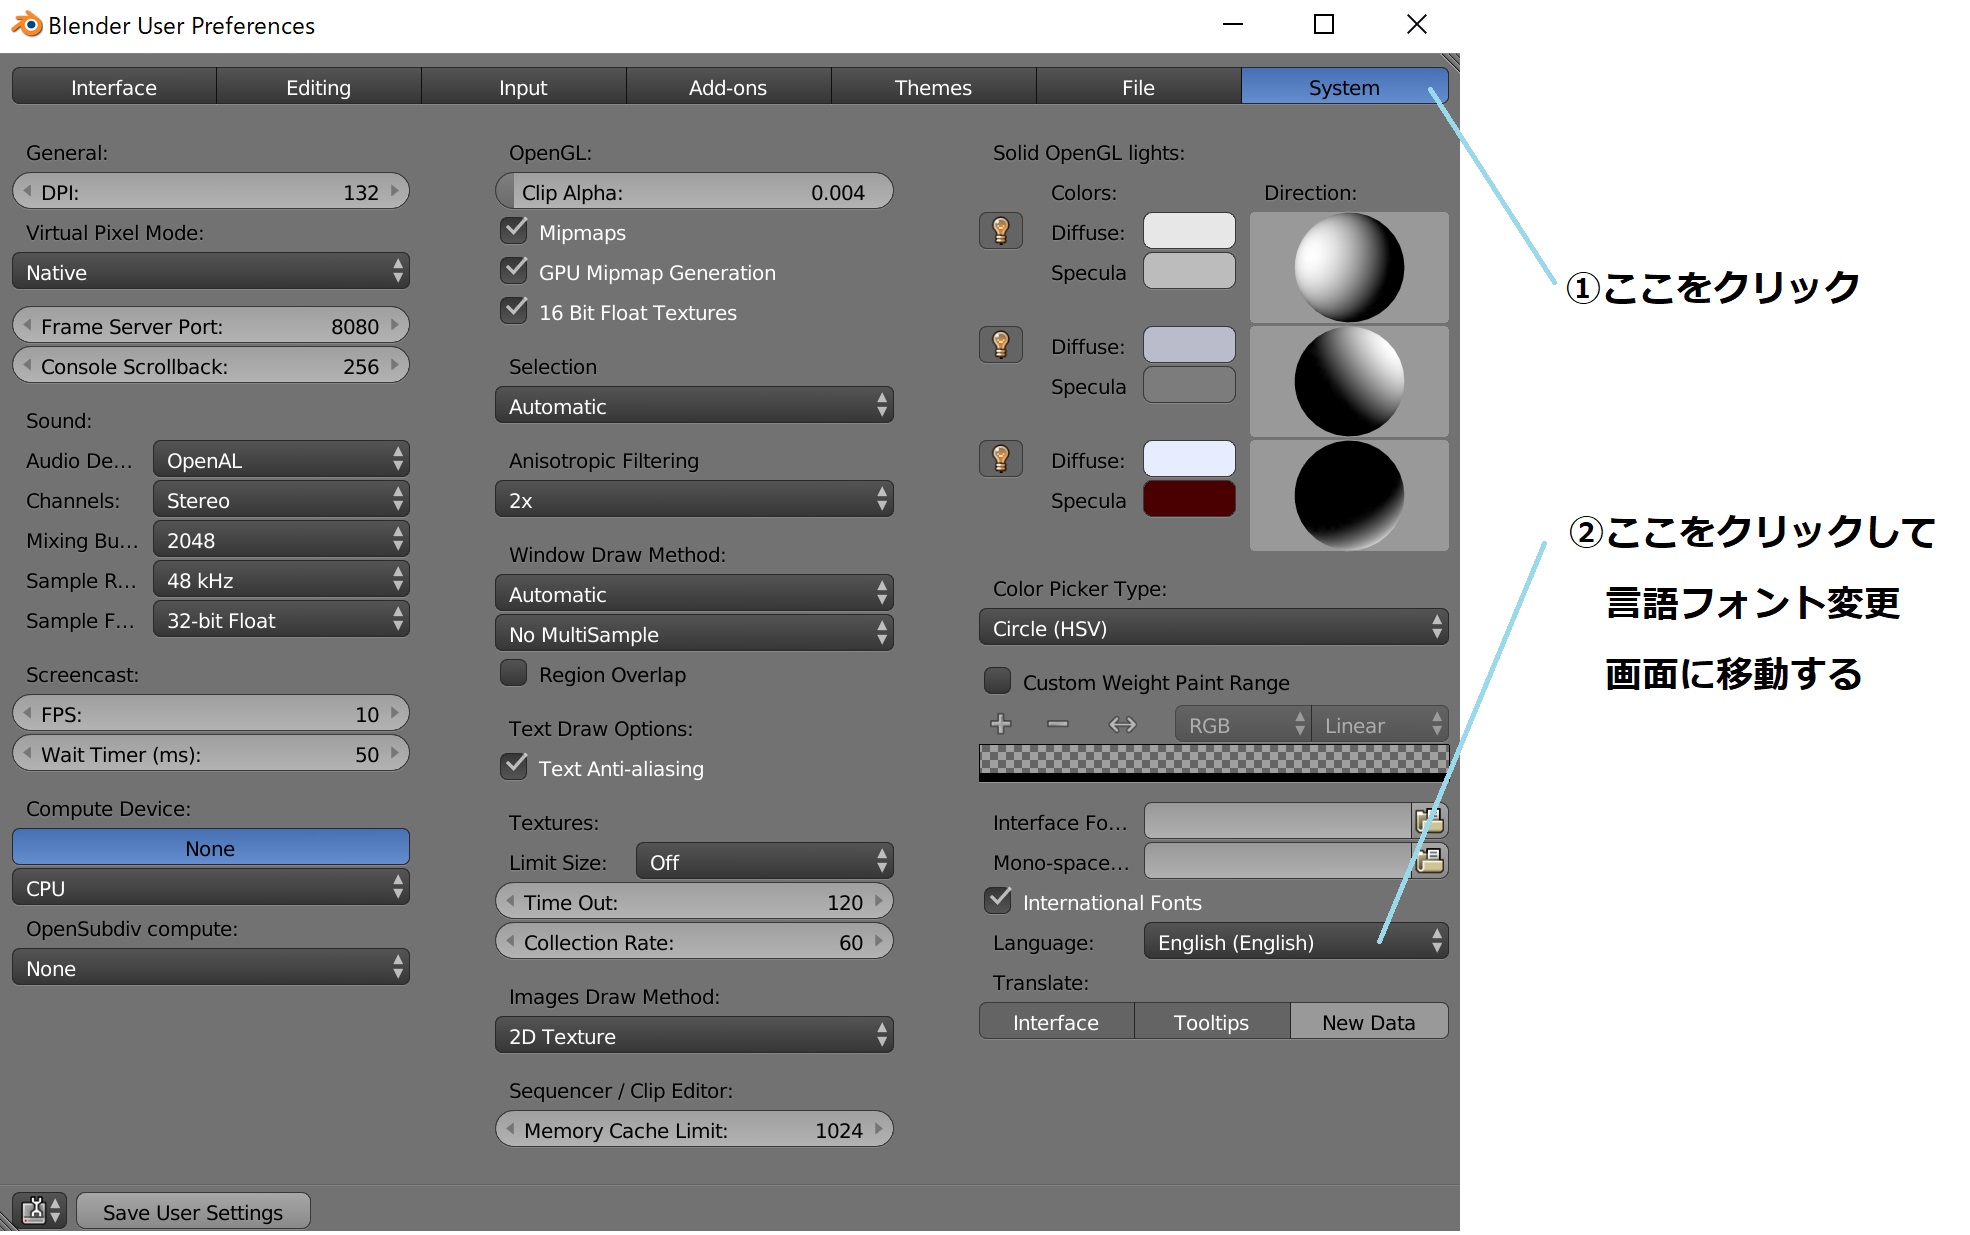Enable Custom Weight Paint Range checkbox
Image resolution: width=1970 pixels, height=1235 pixels.
(x=998, y=681)
